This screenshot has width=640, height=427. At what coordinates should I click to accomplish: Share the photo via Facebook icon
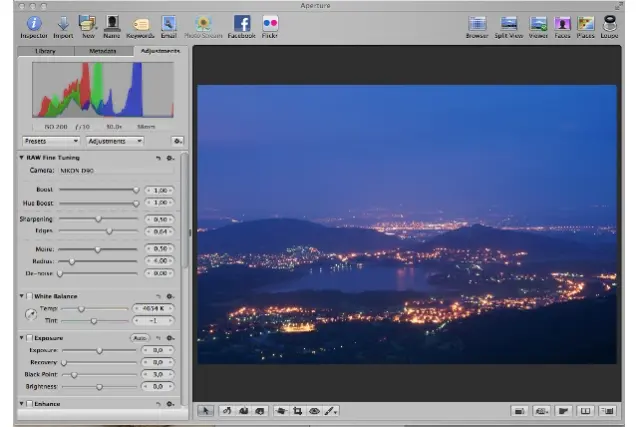(242, 23)
